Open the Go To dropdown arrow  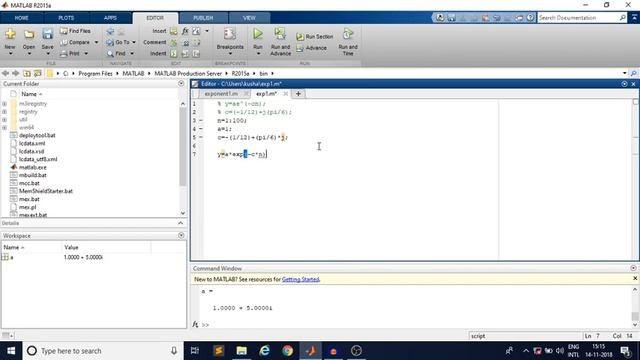click(134, 42)
